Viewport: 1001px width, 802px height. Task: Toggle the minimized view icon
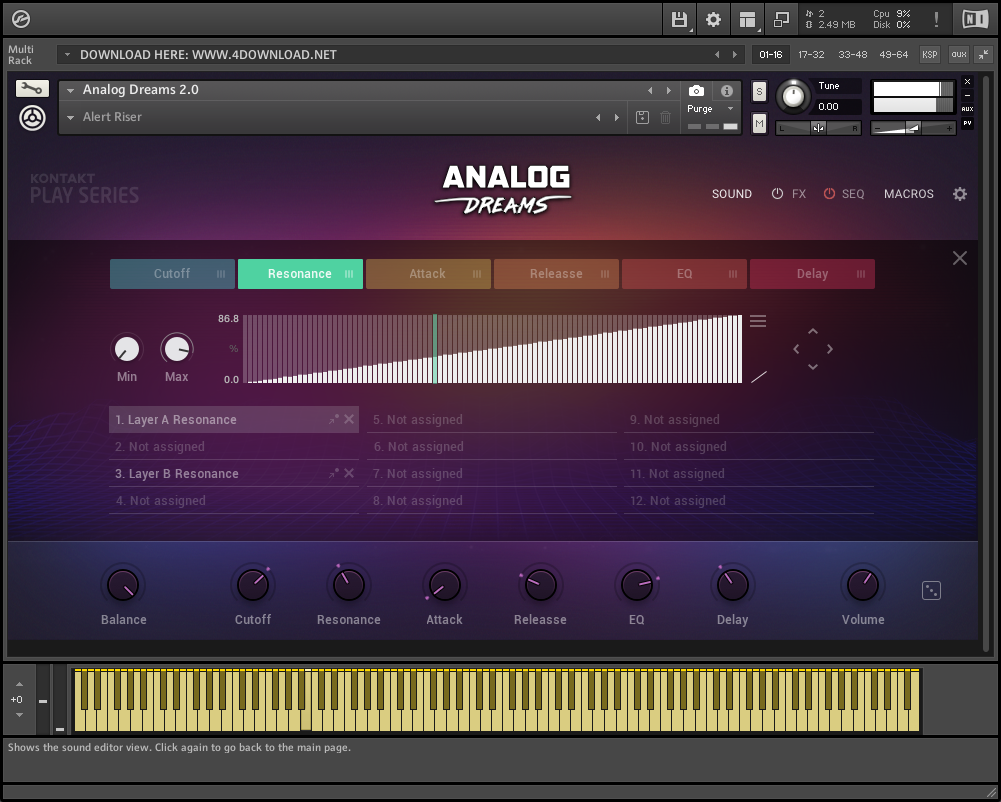tap(781, 20)
